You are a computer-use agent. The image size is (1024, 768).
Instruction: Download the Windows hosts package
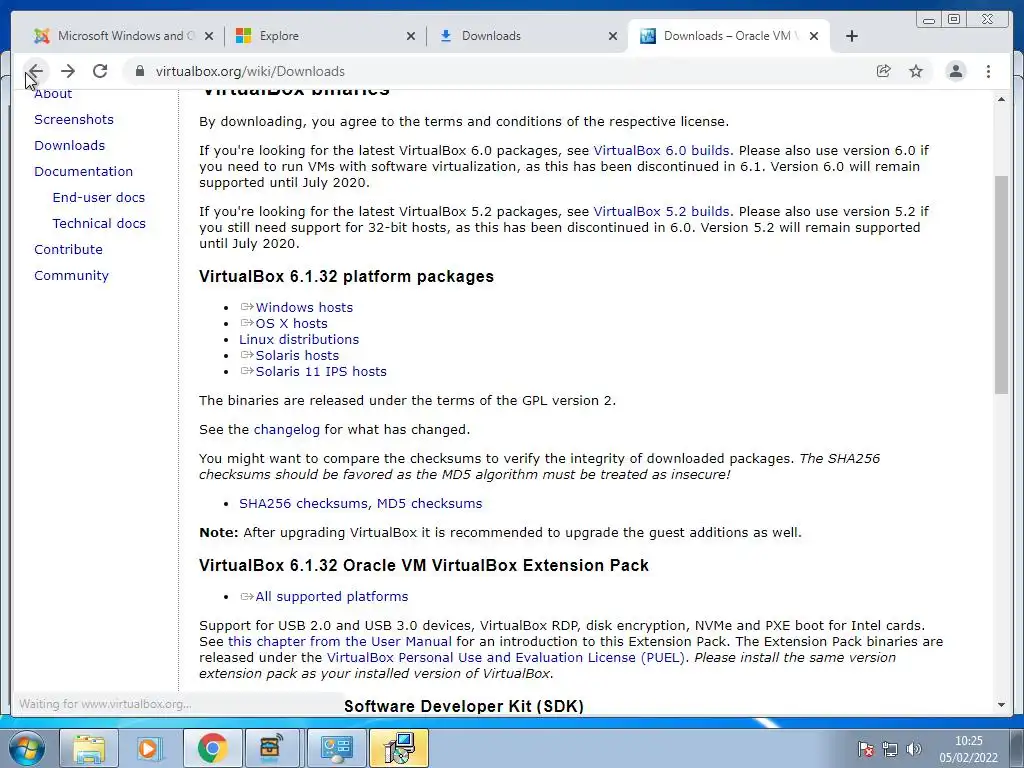click(x=304, y=308)
